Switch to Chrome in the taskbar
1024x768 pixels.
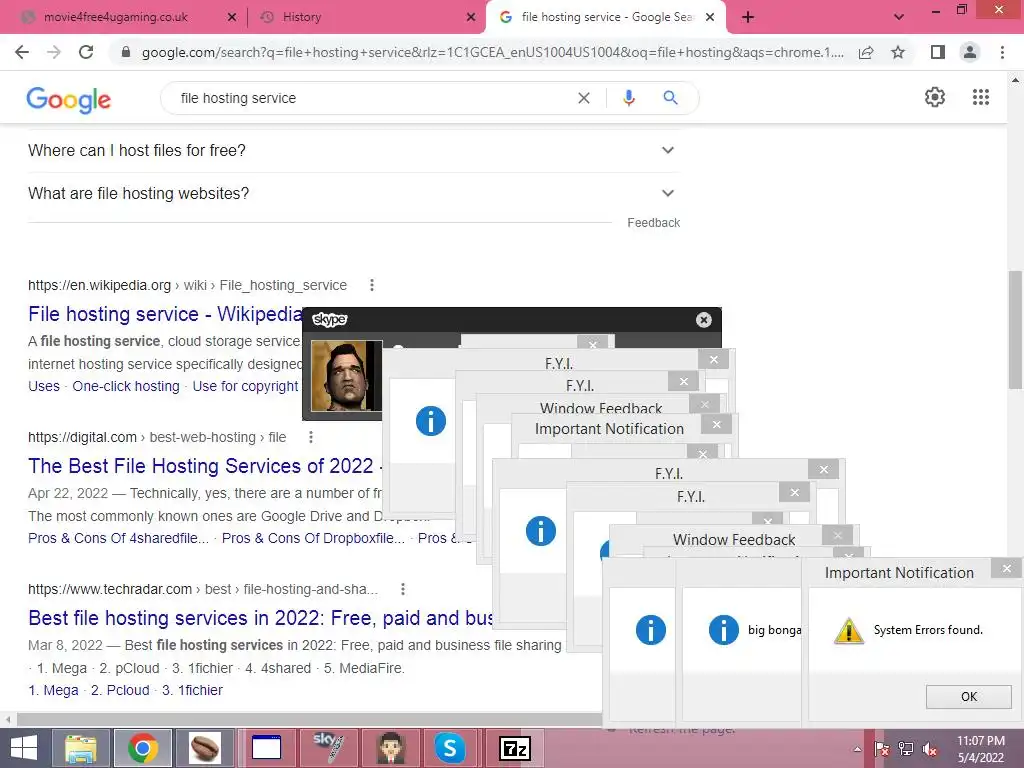tap(143, 748)
